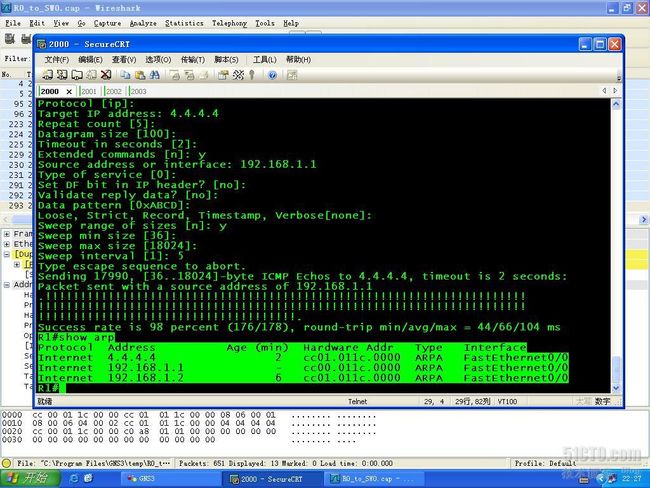Click Internet Explorer quick launch icon
This screenshot has height=488, width=650.
pyautogui.click(x=74, y=478)
